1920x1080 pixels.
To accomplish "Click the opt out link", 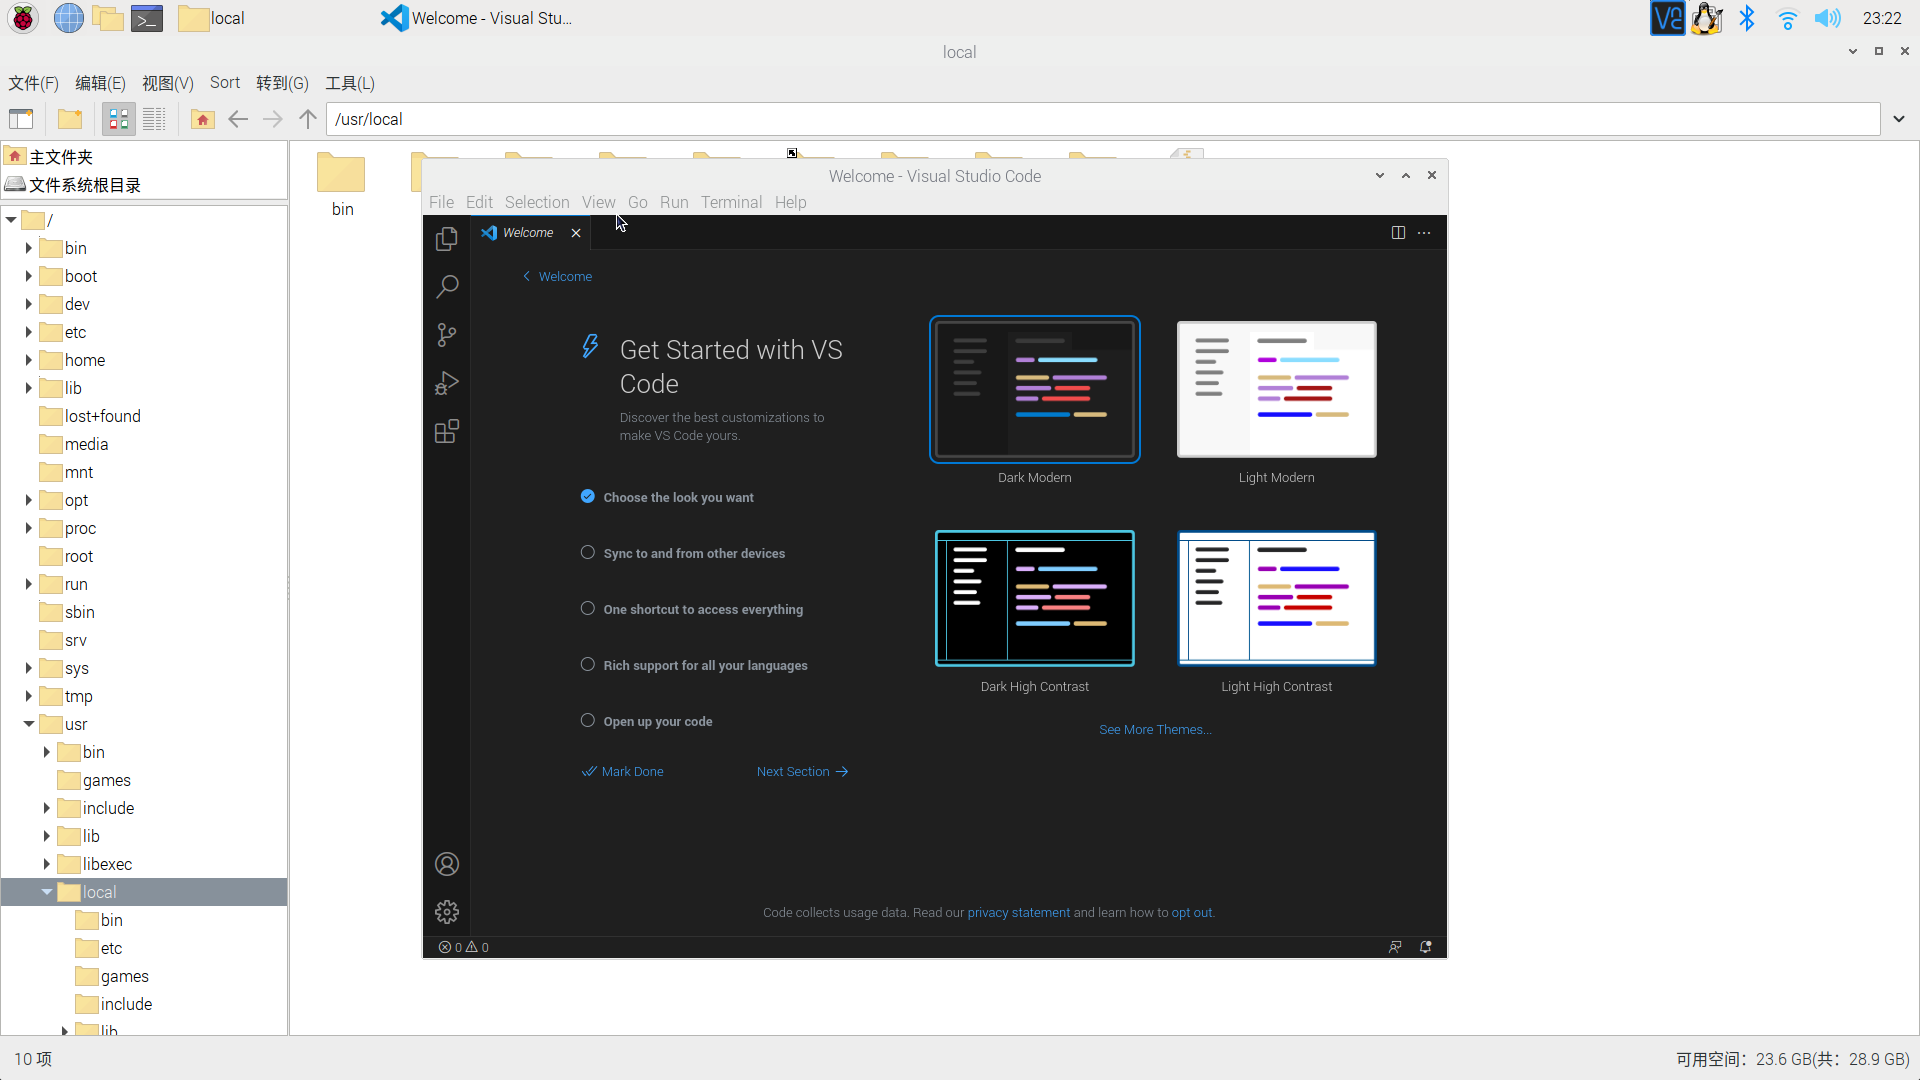I will pyautogui.click(x=1191, y=912).
